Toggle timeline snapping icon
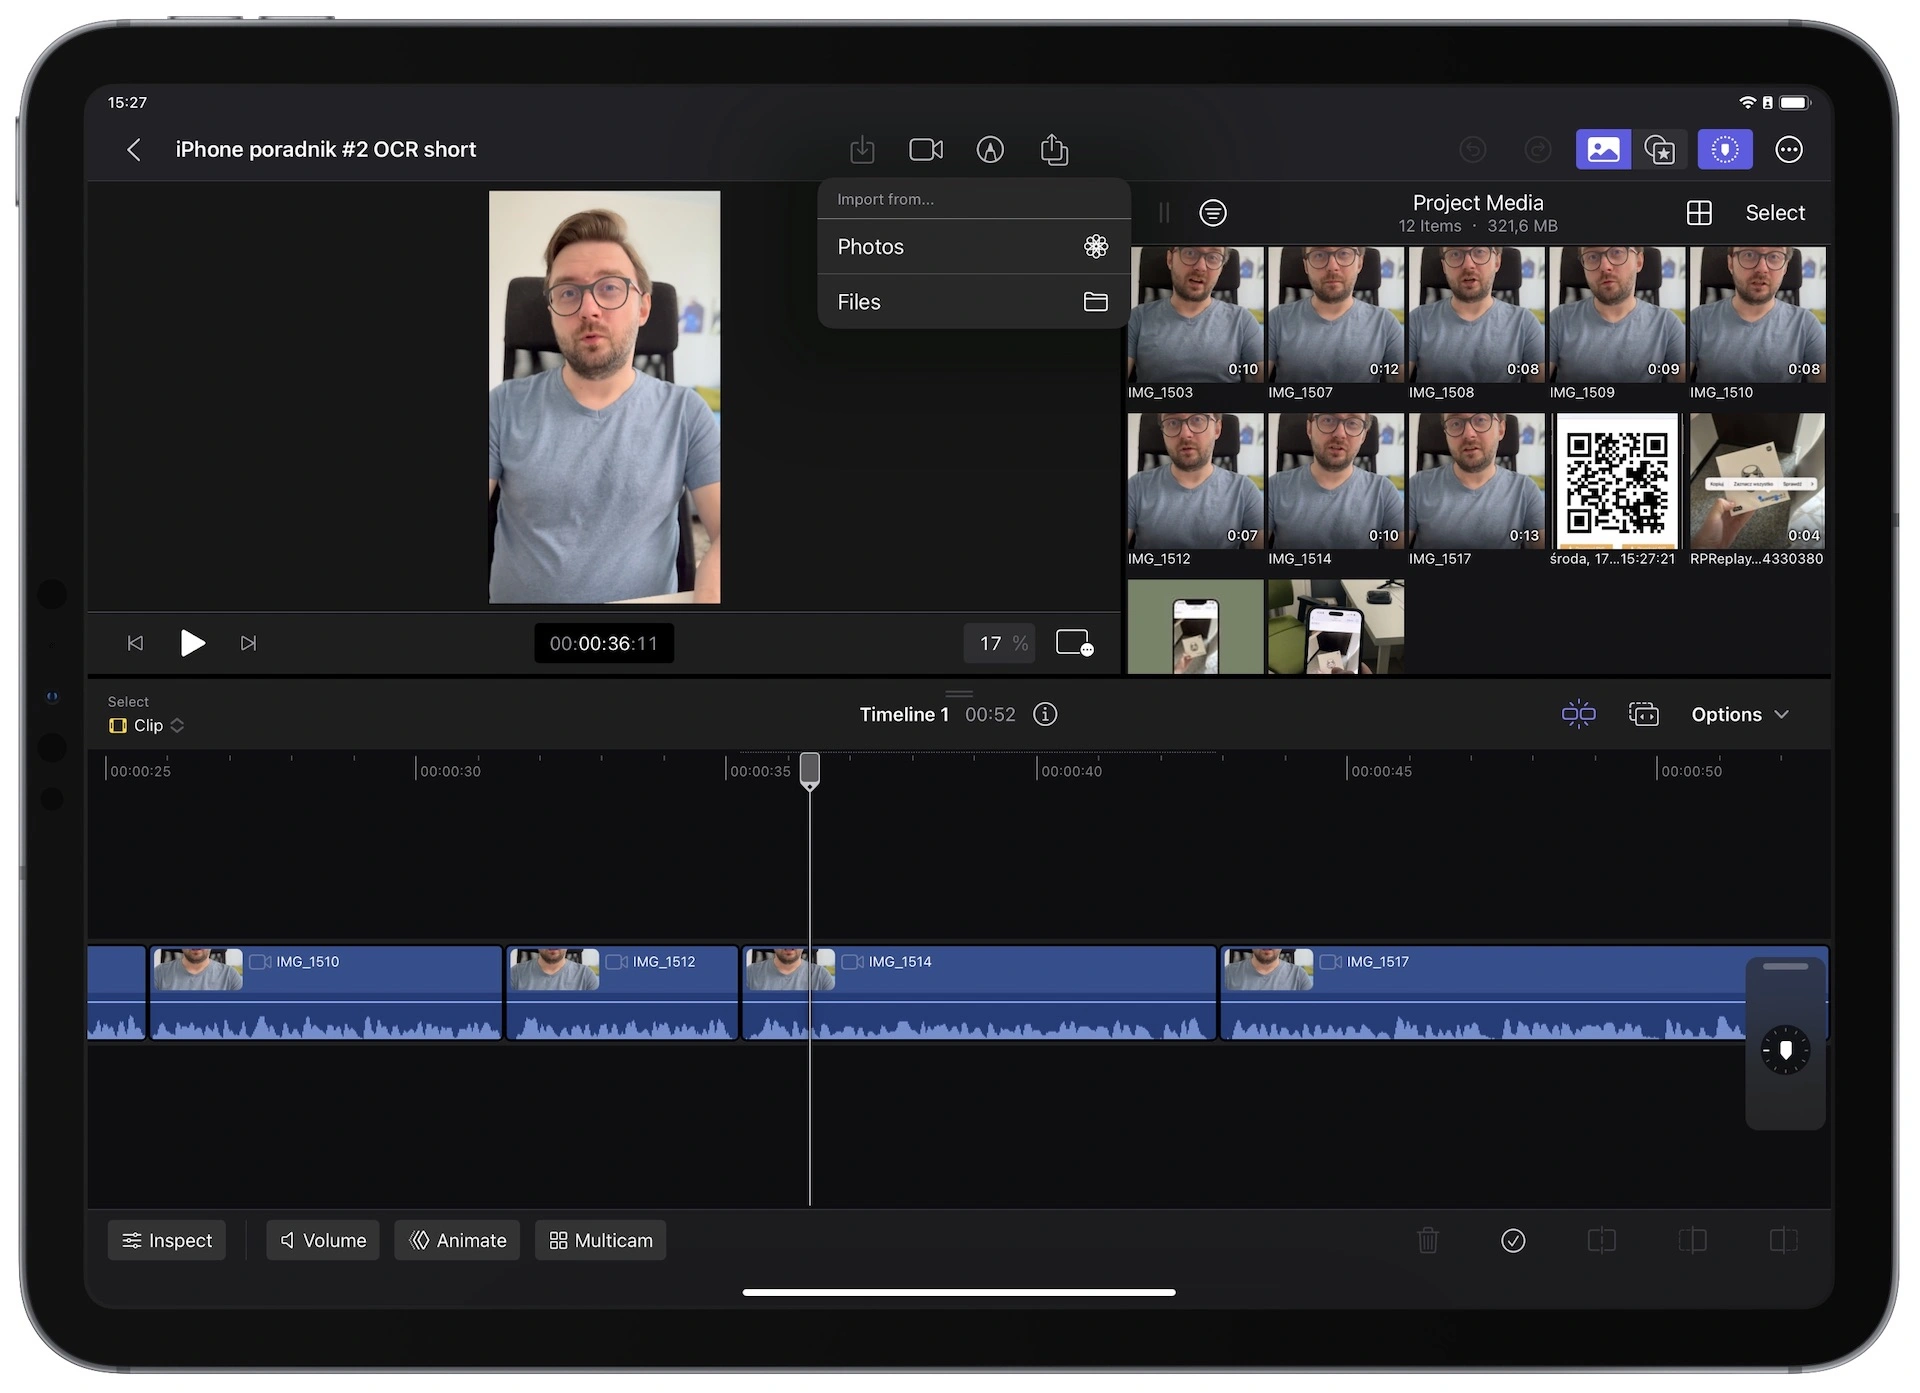This screenshot has height=1393, width=1920. tap(1578, 714)
